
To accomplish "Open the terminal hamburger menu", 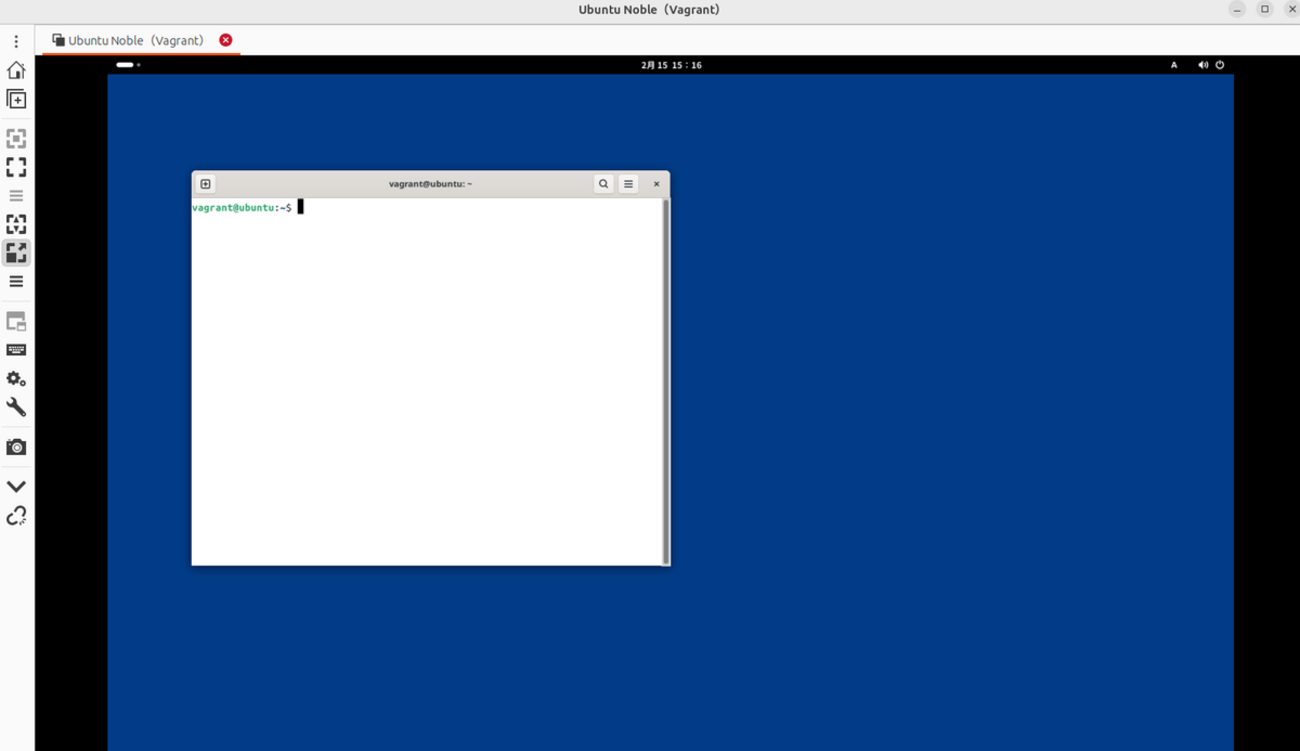I will coord(628,183).
